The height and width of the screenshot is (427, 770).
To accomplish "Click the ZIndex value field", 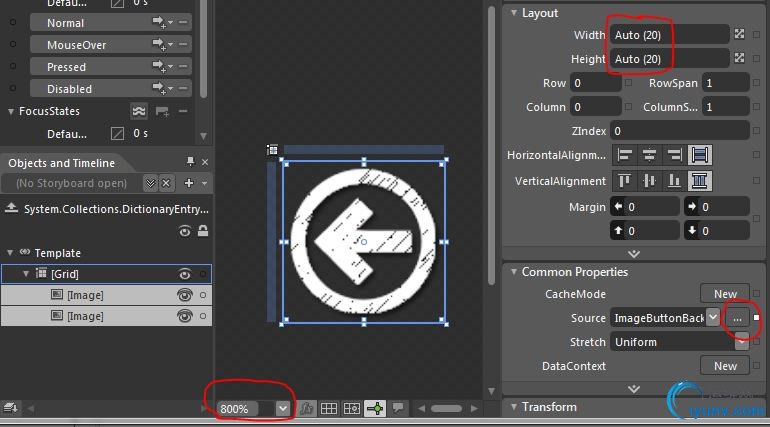I will 680,131.
